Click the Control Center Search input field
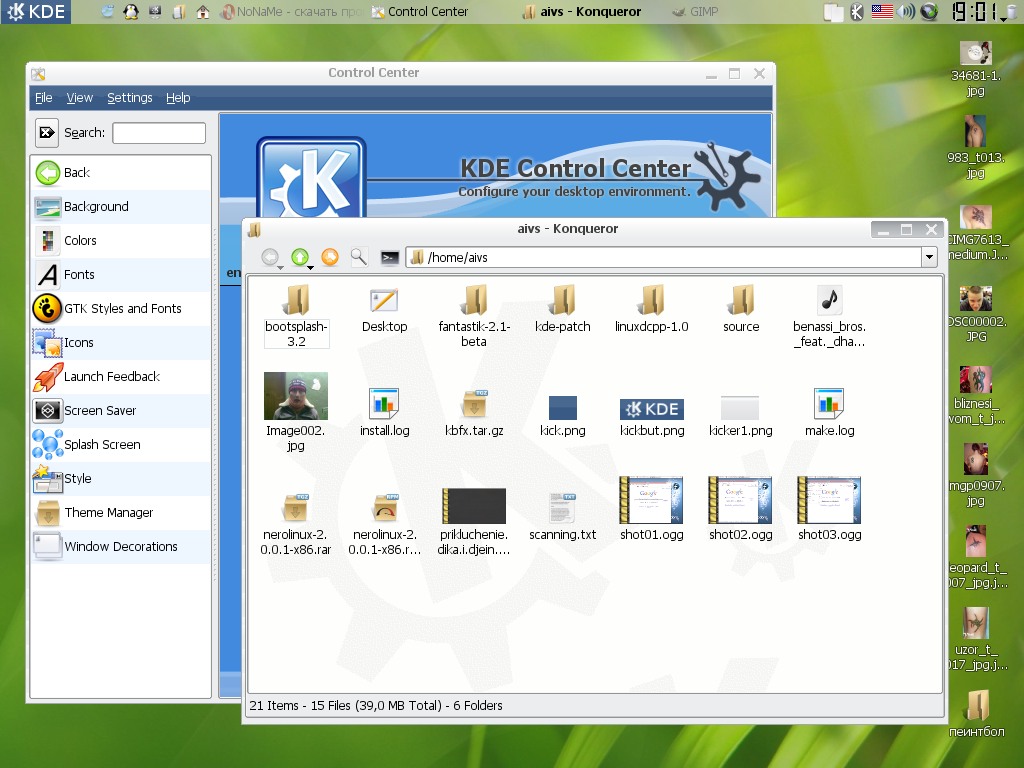Image resolution: width=1024 pixels, height=768 pixels. click(x=158, y=133)
